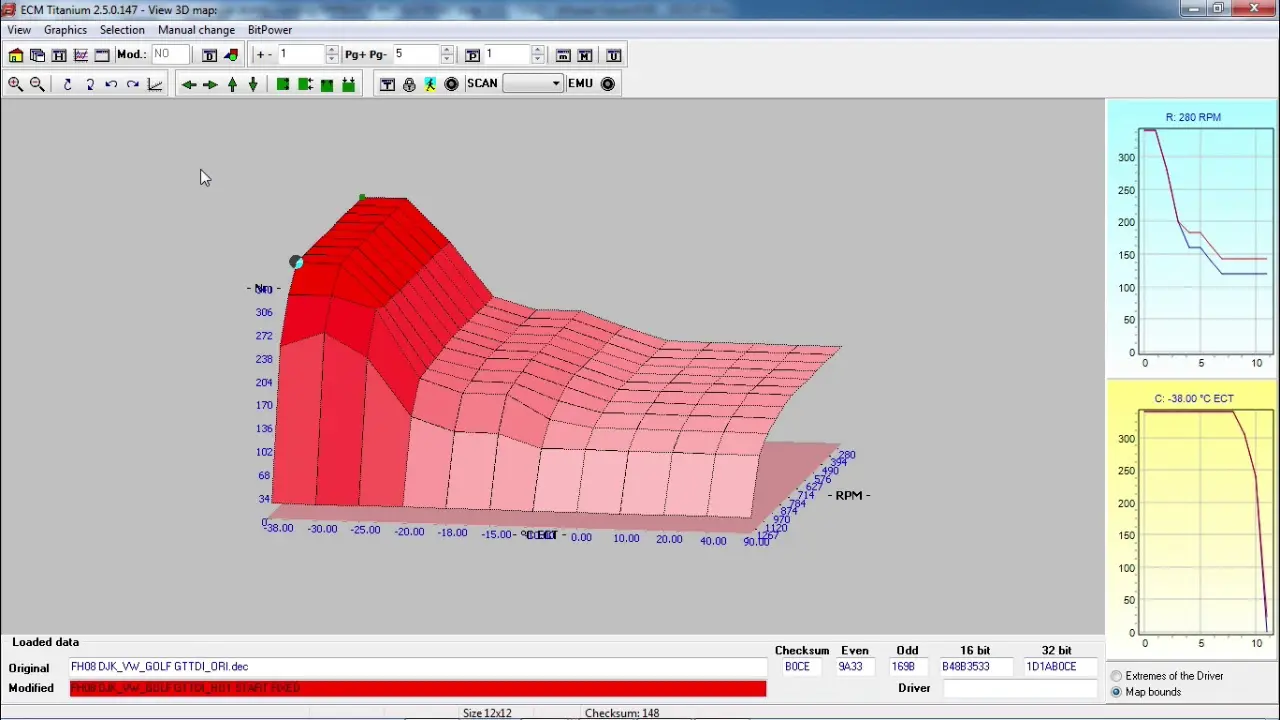Click the Mod. value input field
The width and height of the screenshot is (1280, 720).
coord(170,55)
